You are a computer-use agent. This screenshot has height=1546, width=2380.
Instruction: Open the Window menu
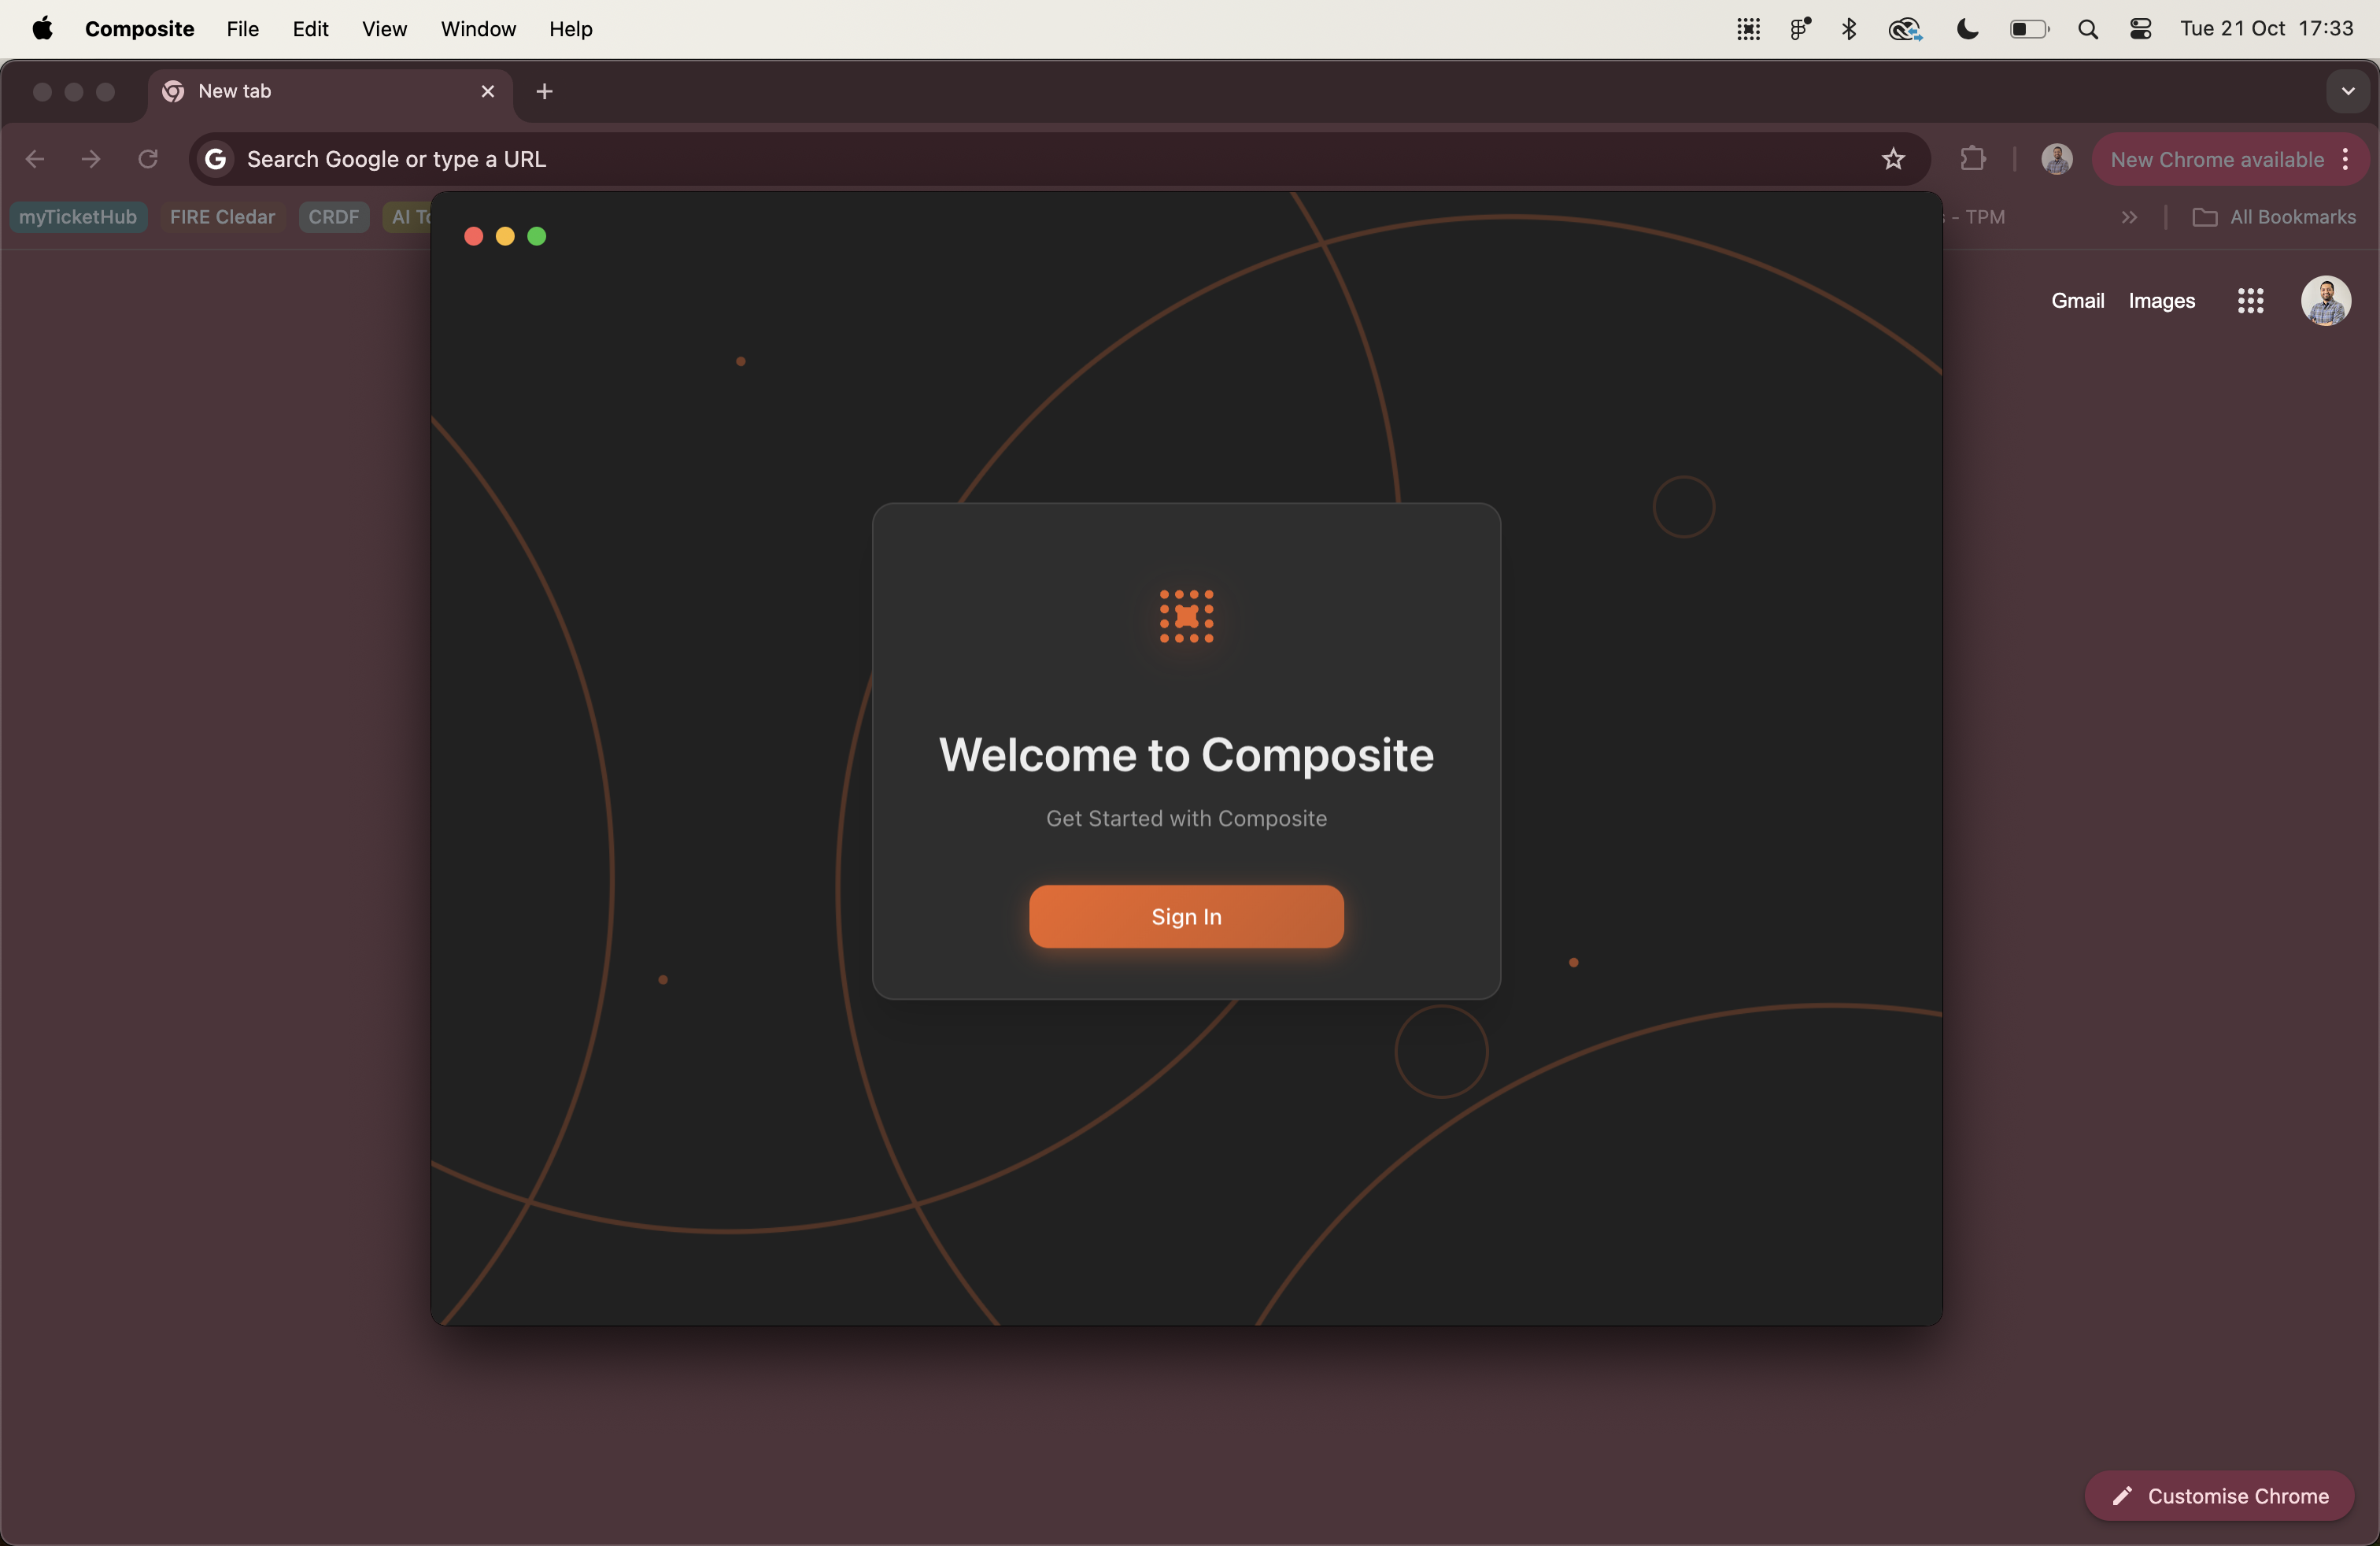coord(478,29)
